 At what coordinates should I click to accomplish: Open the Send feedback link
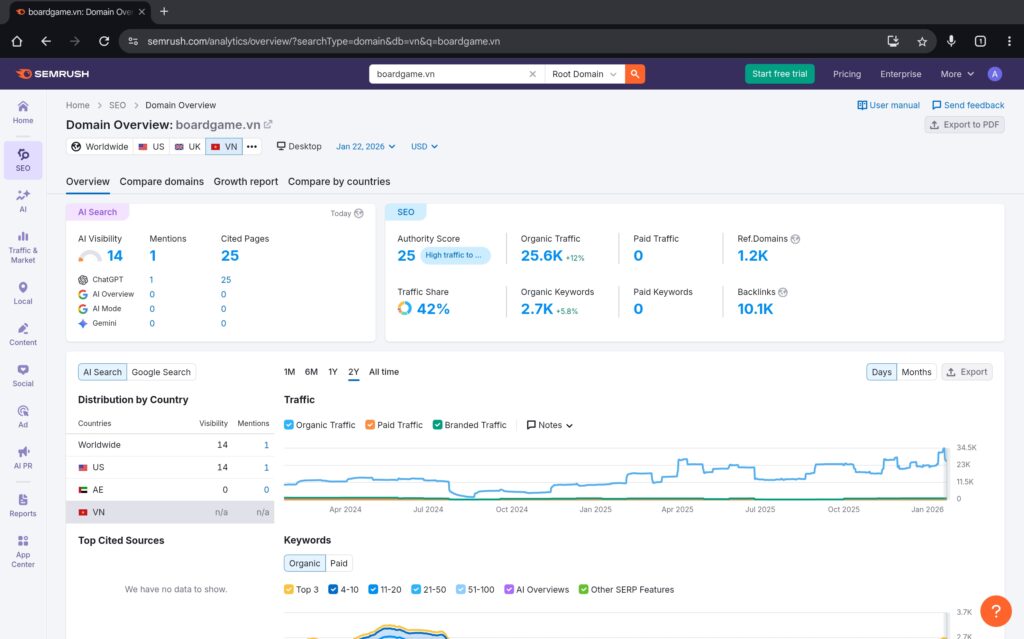(967, 104)
